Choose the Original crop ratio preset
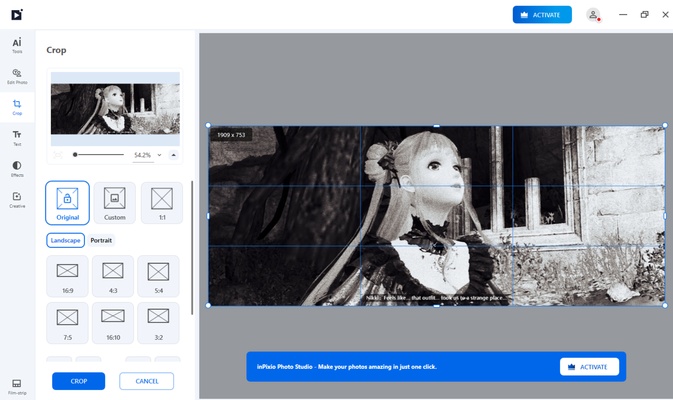673x400 pixels. 67,203
